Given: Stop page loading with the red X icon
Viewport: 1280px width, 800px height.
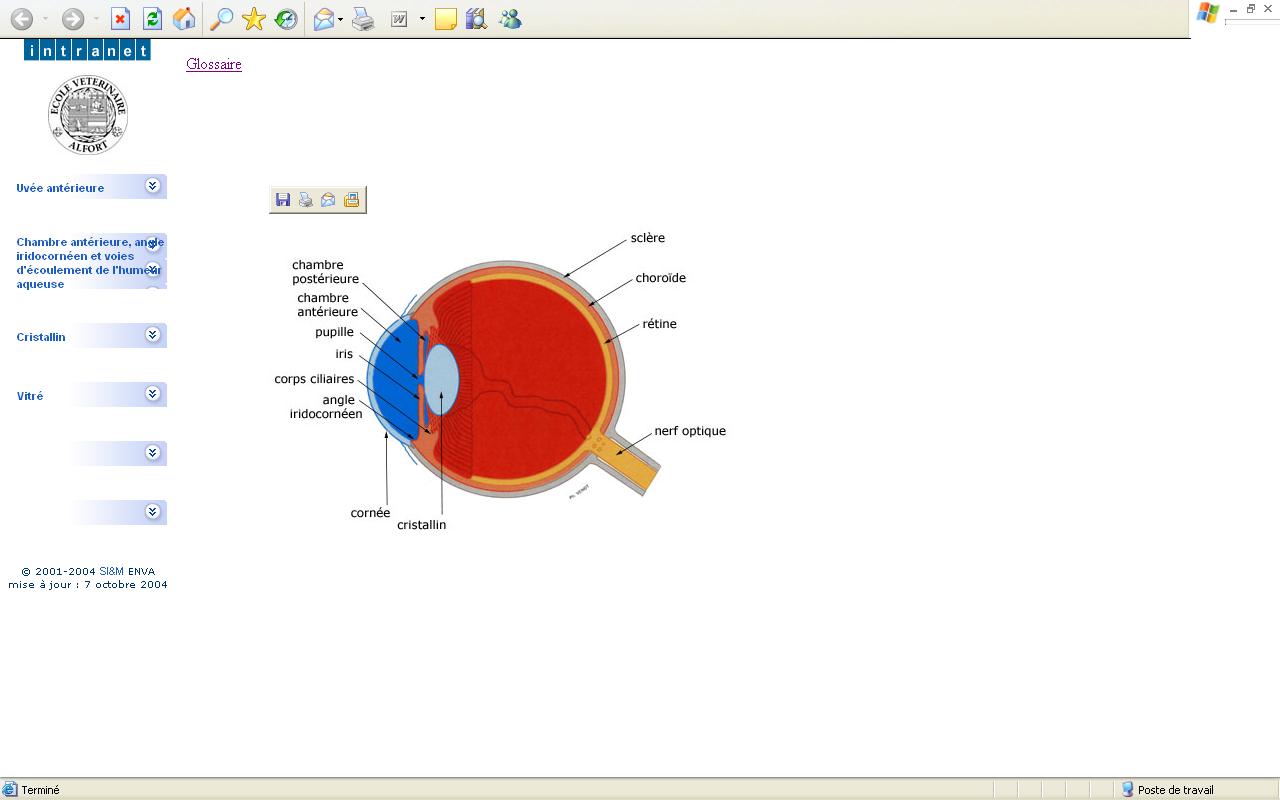Looking at the screenshot, I should click(120, 19).
